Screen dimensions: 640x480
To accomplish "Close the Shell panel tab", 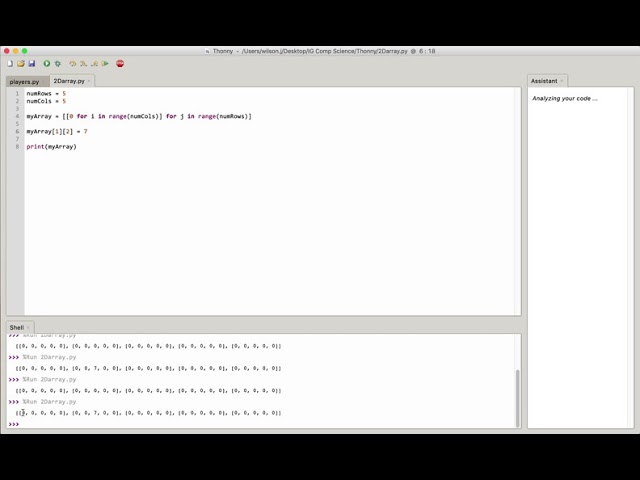I will 28,328.
